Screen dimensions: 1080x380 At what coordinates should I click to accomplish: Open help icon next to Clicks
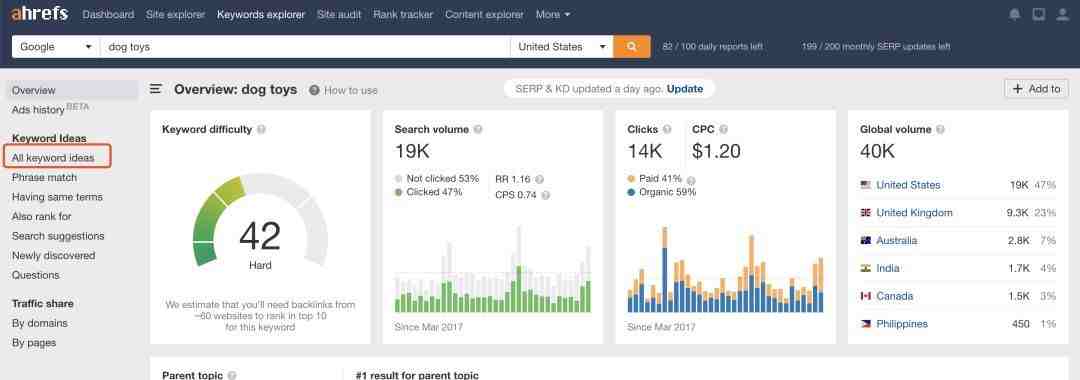coord(667,129)
